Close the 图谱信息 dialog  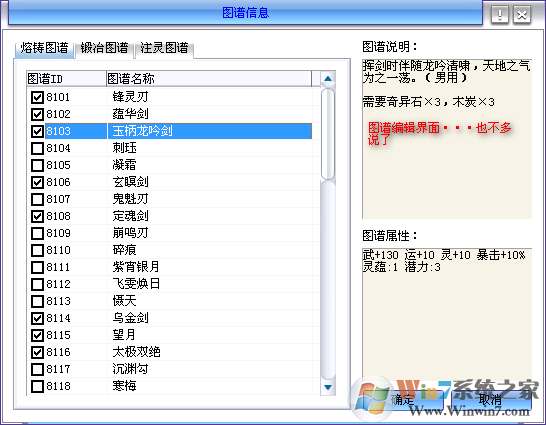522,15
